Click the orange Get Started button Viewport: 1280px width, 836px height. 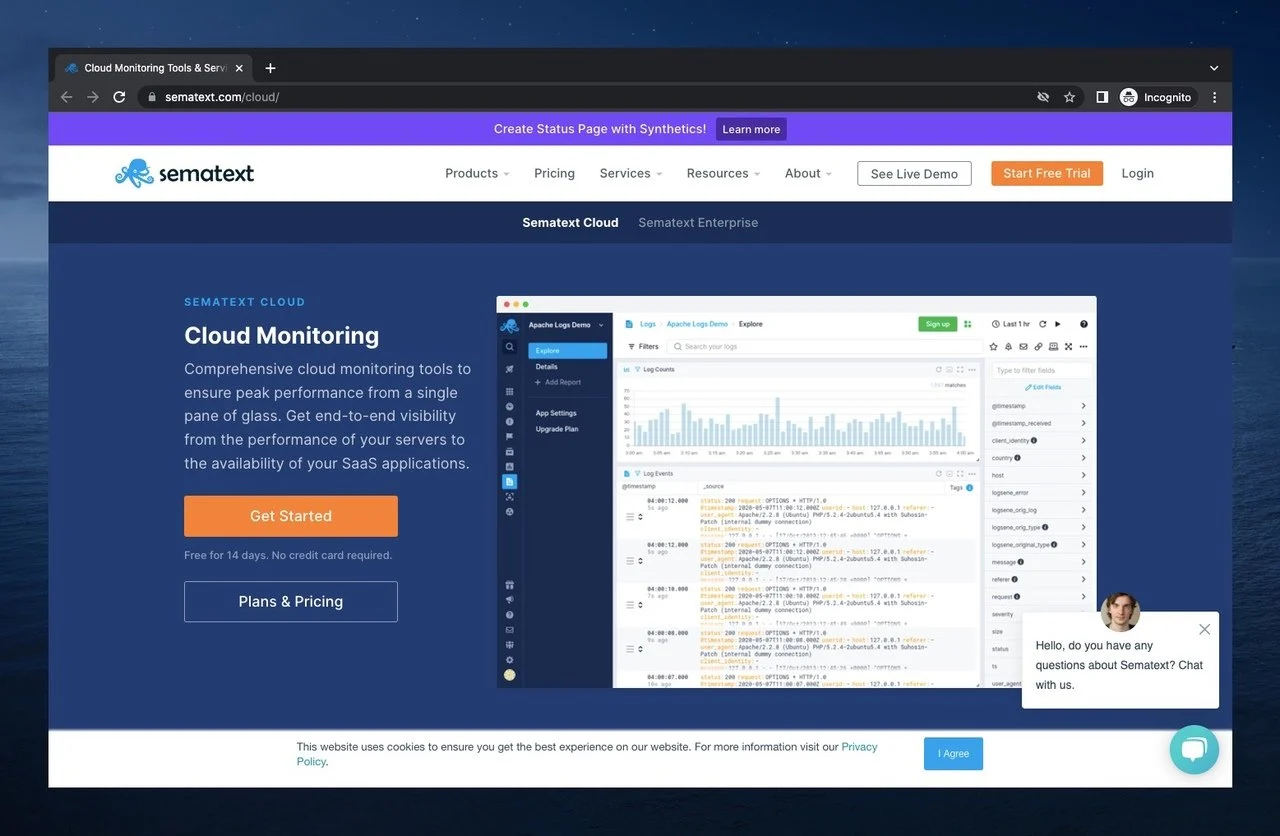tap(291, 516)
